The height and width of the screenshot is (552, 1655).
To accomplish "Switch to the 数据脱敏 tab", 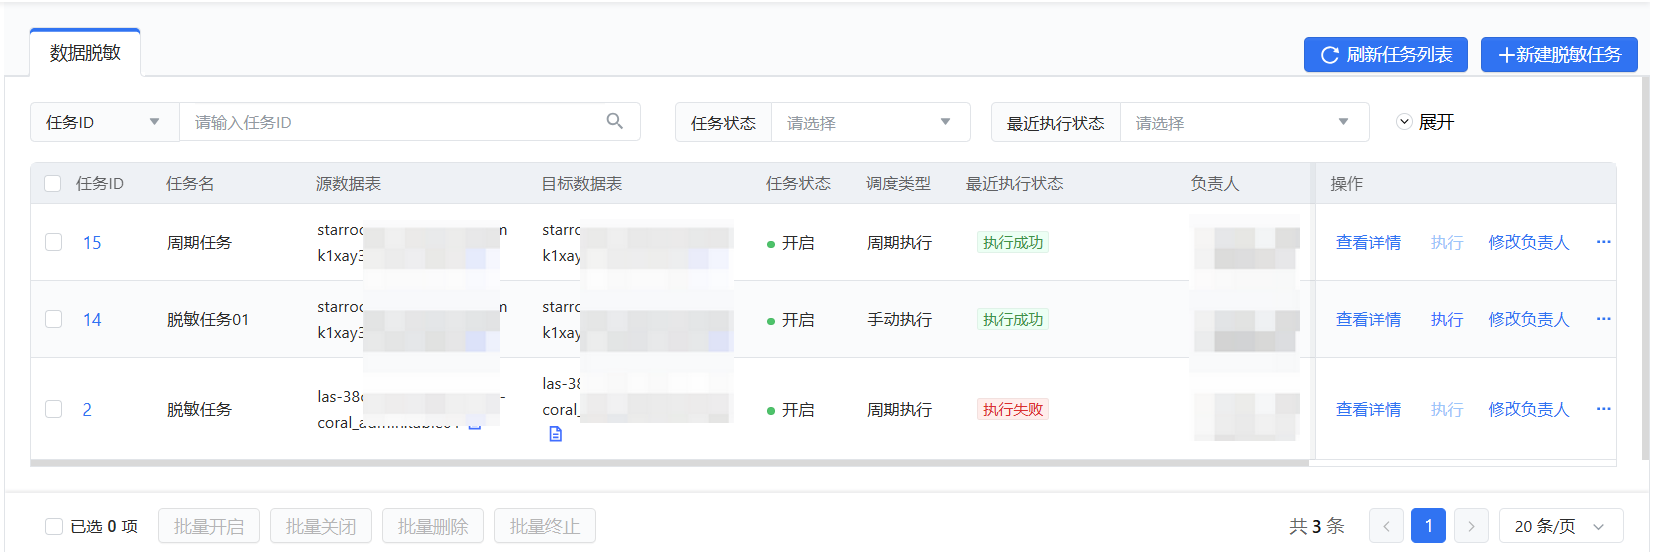I will point(85,53).
